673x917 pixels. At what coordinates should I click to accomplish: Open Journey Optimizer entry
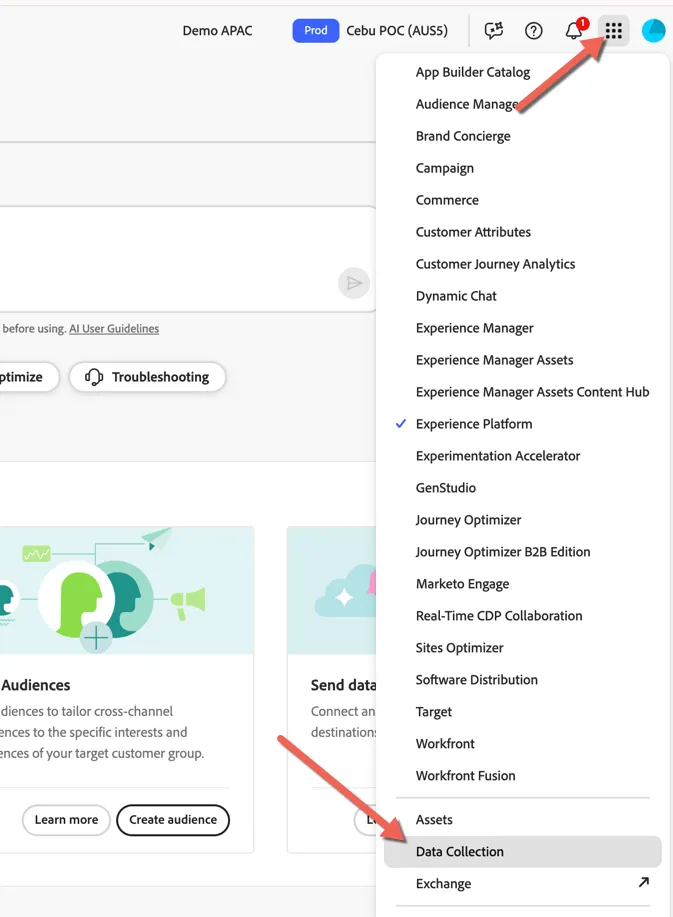point(468,520)
